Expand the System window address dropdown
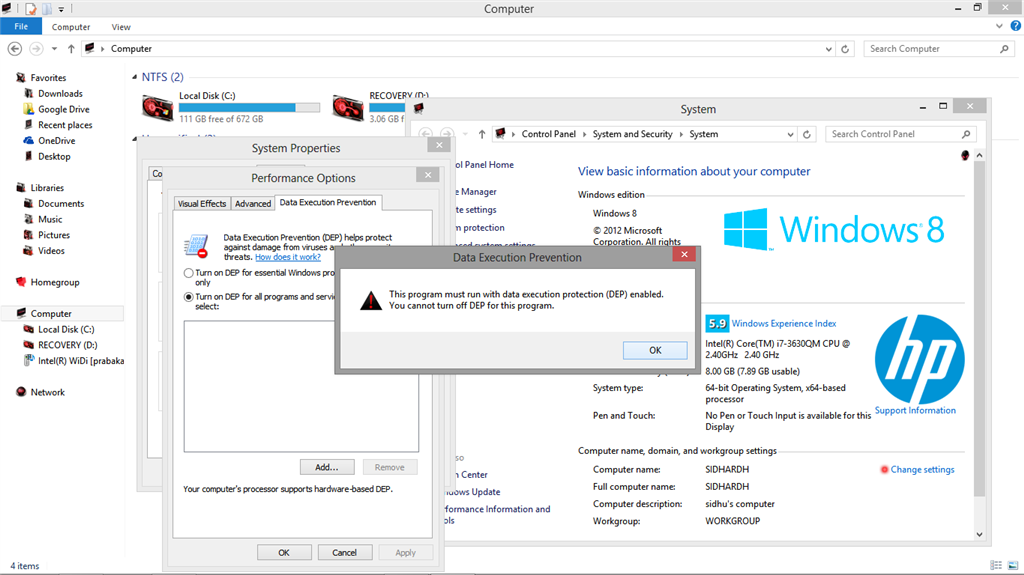 pos(790,135)
